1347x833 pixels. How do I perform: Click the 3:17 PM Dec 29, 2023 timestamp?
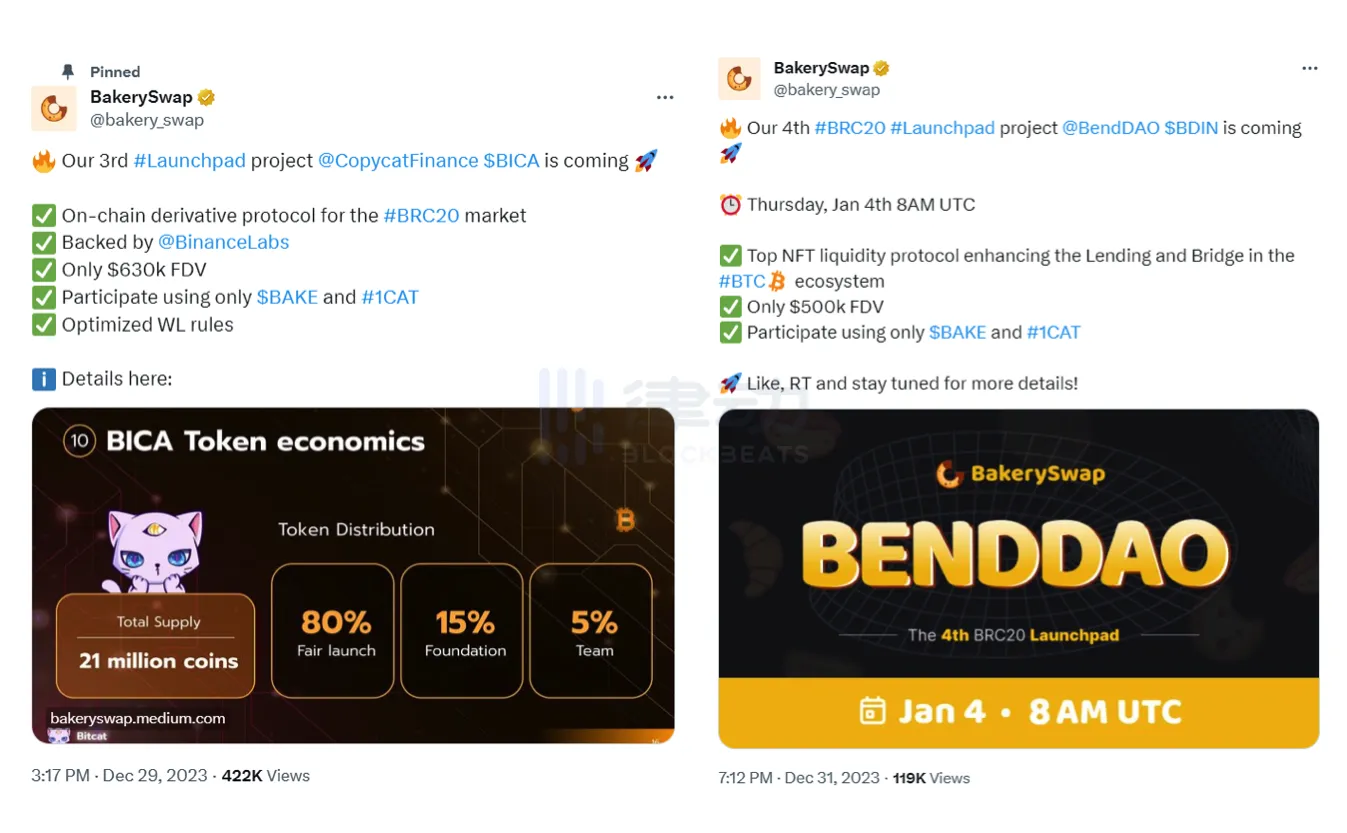119,775
